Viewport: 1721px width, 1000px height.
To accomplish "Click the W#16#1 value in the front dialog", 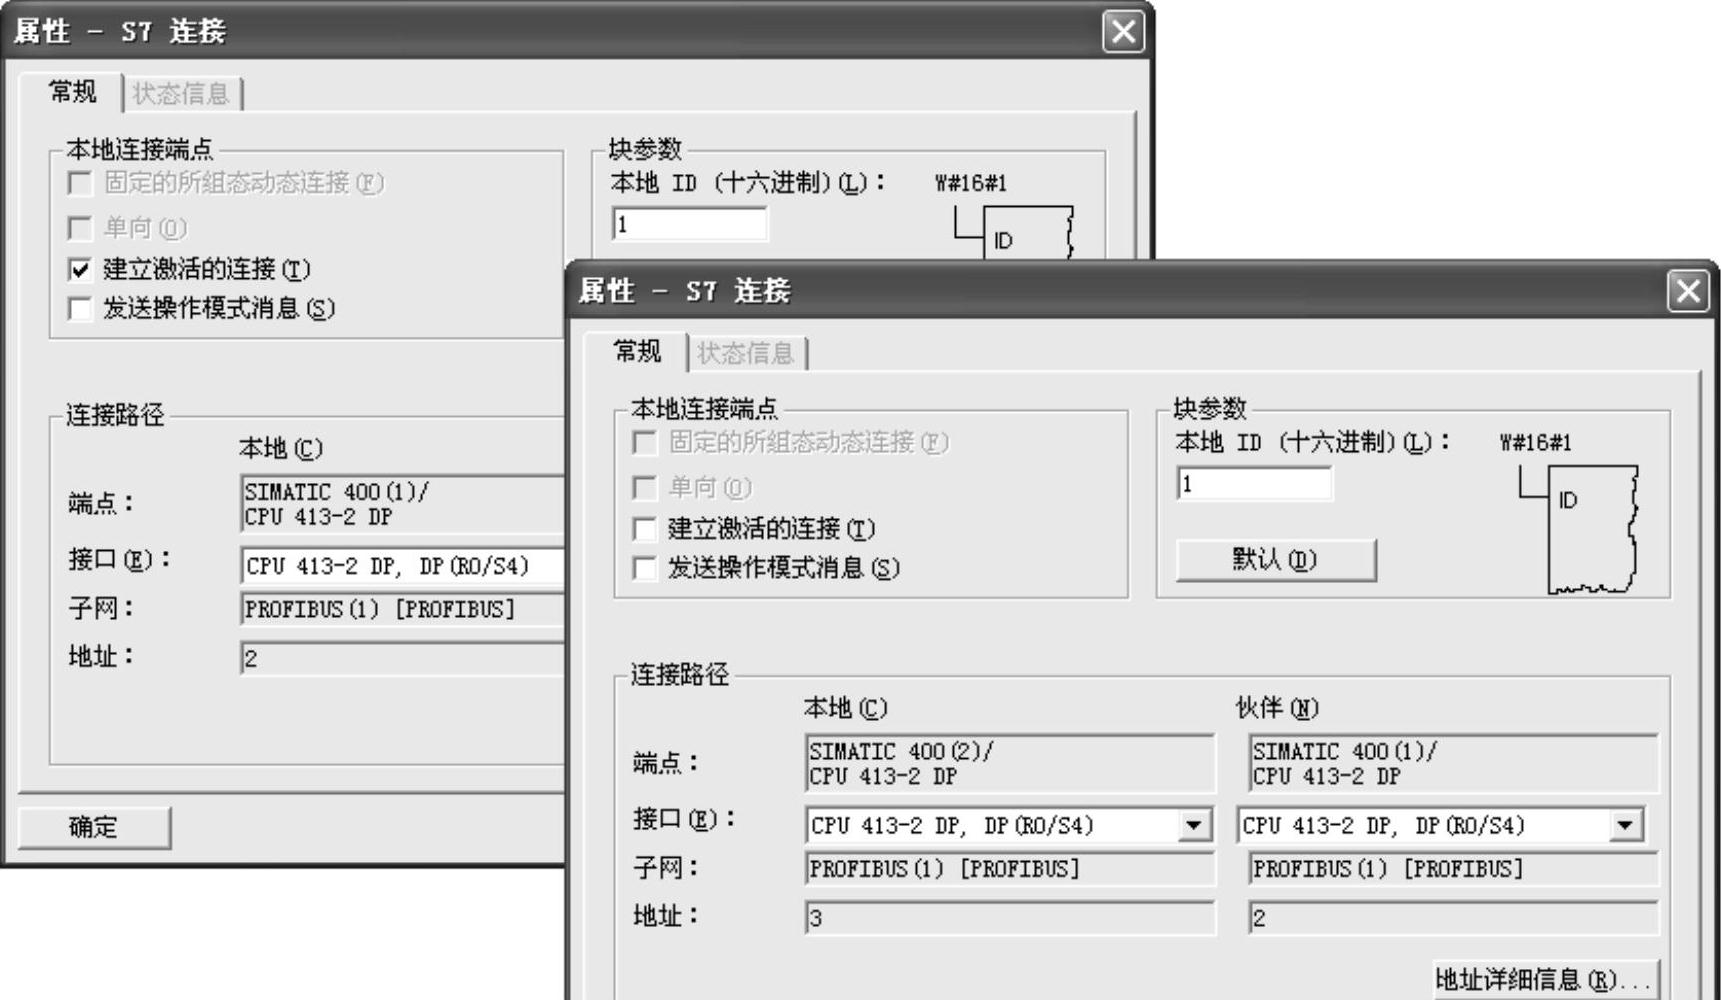I will pos(1535,443).
